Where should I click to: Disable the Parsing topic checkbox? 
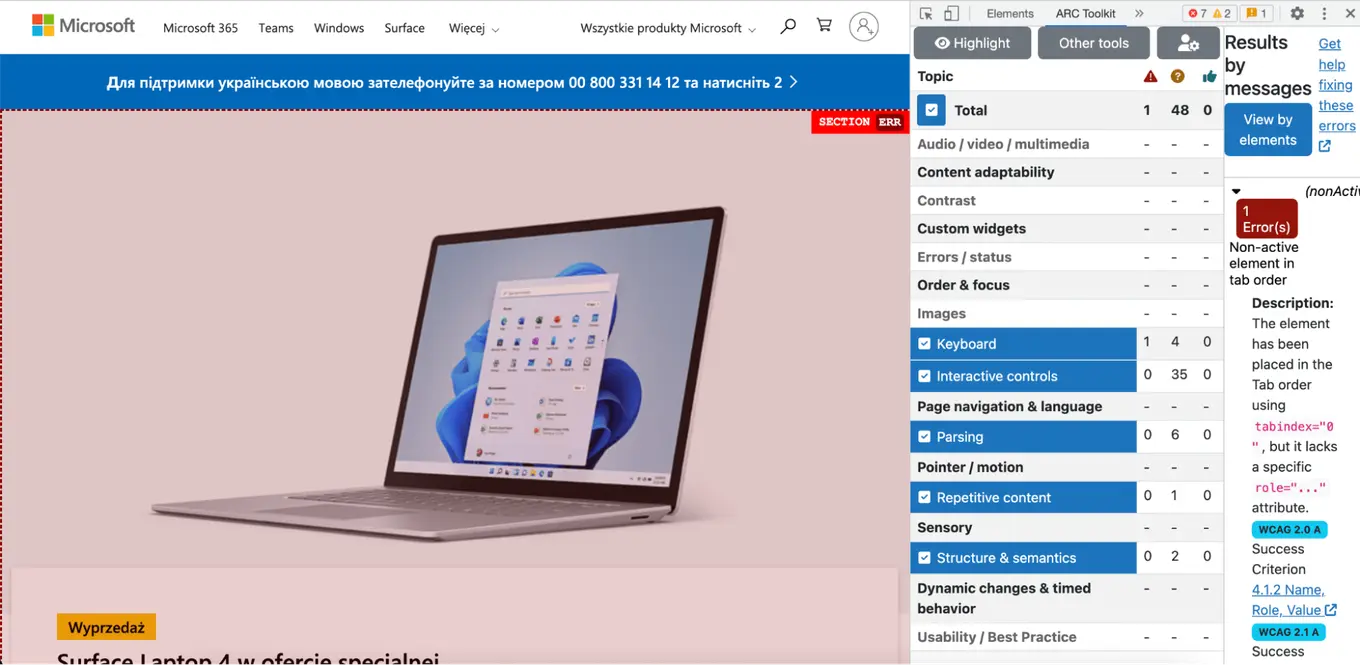coord(925,436)
